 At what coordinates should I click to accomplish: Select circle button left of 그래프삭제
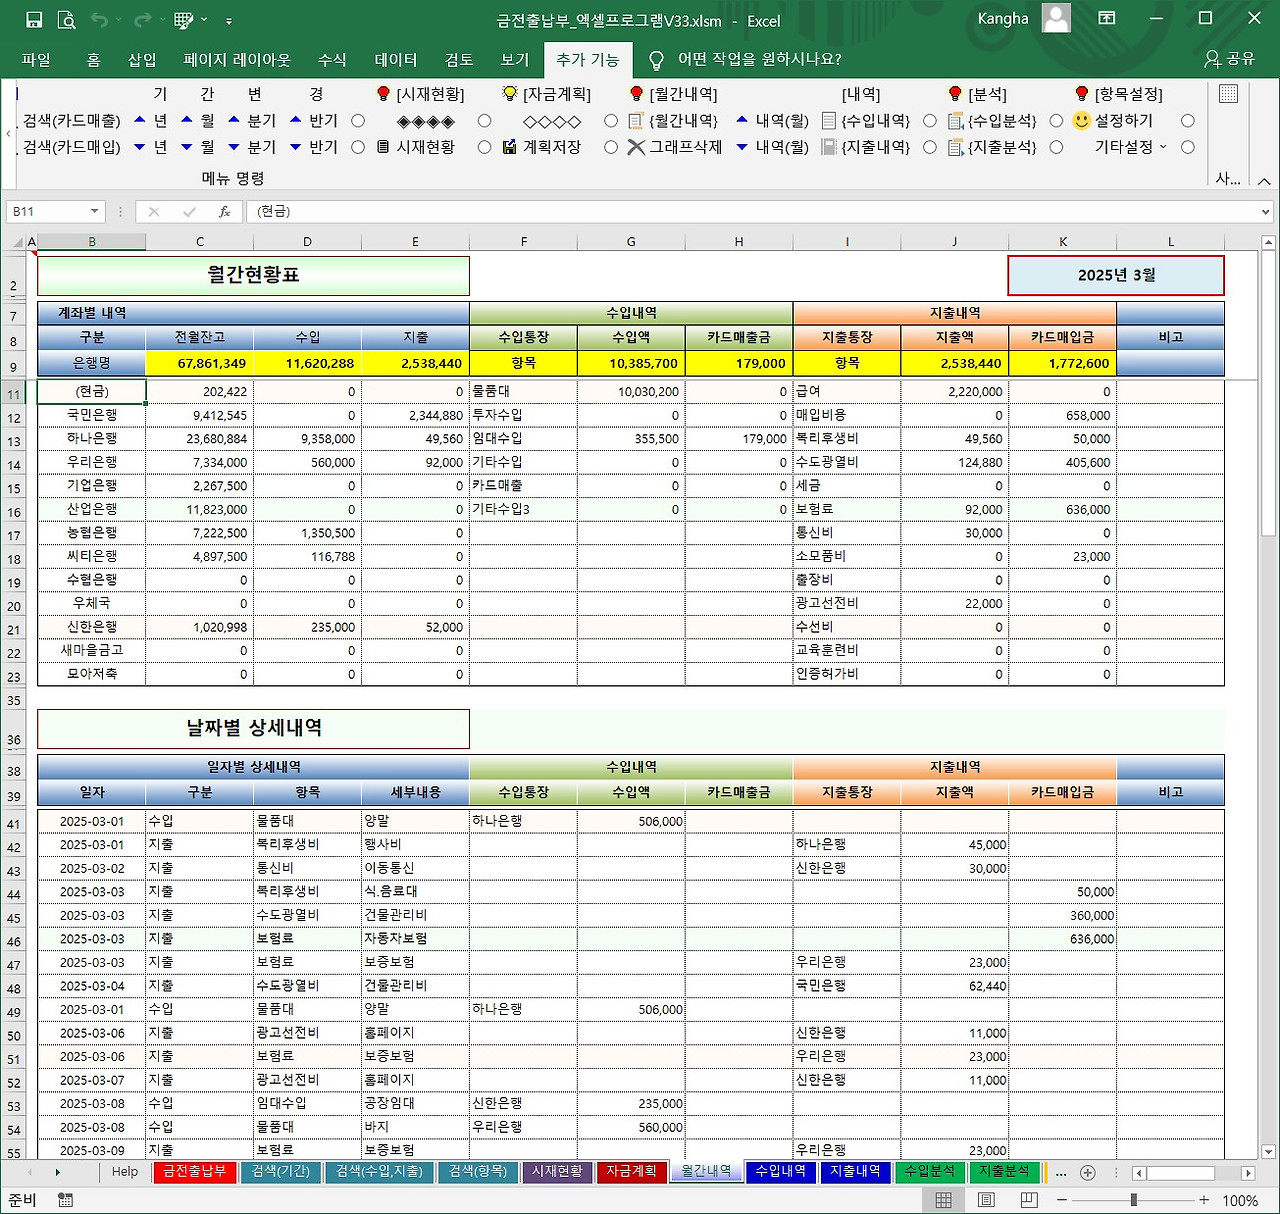[x=611, y=147]
